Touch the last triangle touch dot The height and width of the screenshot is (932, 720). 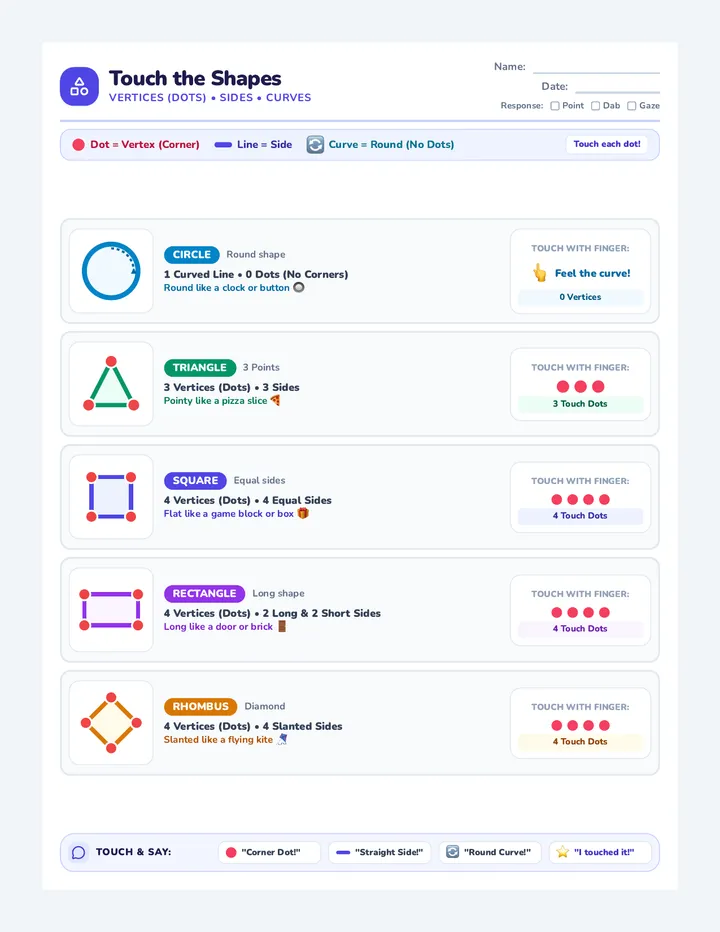[598, 386]
